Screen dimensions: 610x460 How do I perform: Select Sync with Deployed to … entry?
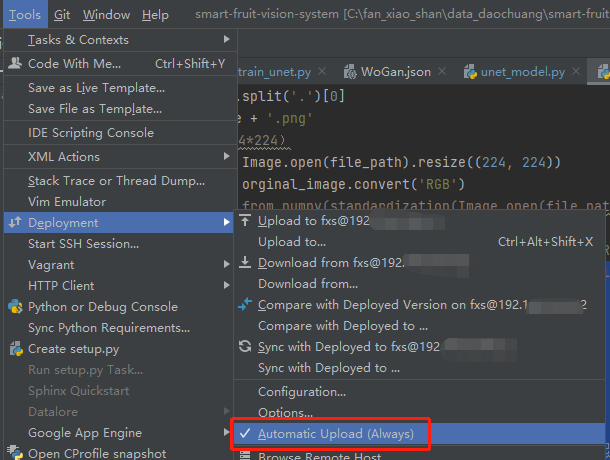419,368
